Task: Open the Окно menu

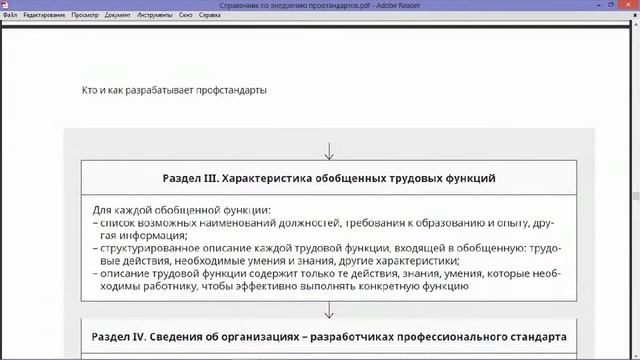Action: click(186, 15)
